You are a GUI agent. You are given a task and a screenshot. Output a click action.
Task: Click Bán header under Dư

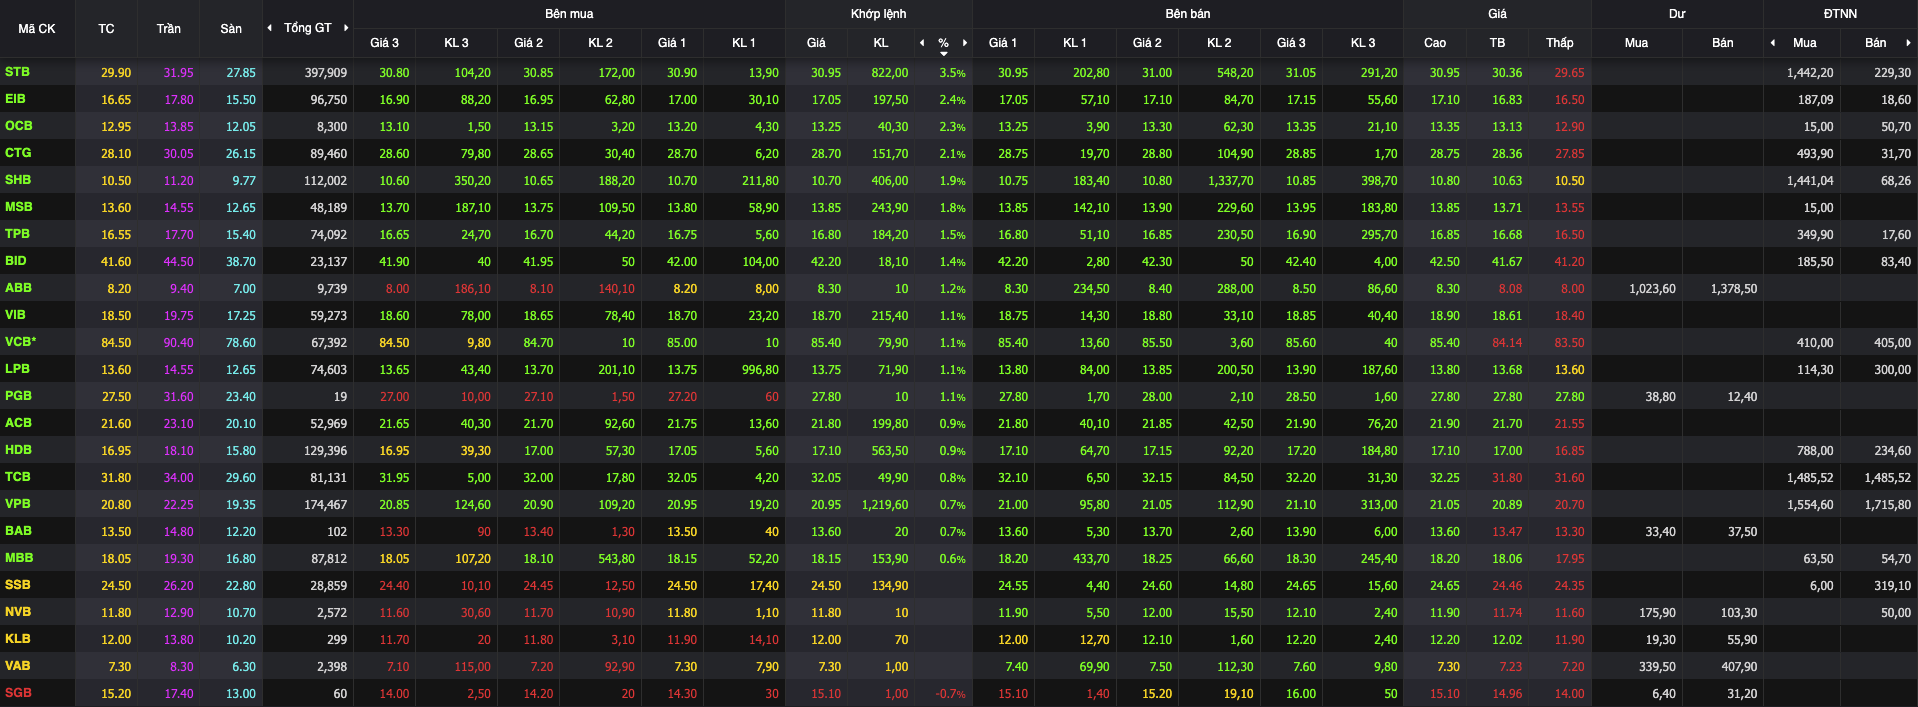(1722, 43)
